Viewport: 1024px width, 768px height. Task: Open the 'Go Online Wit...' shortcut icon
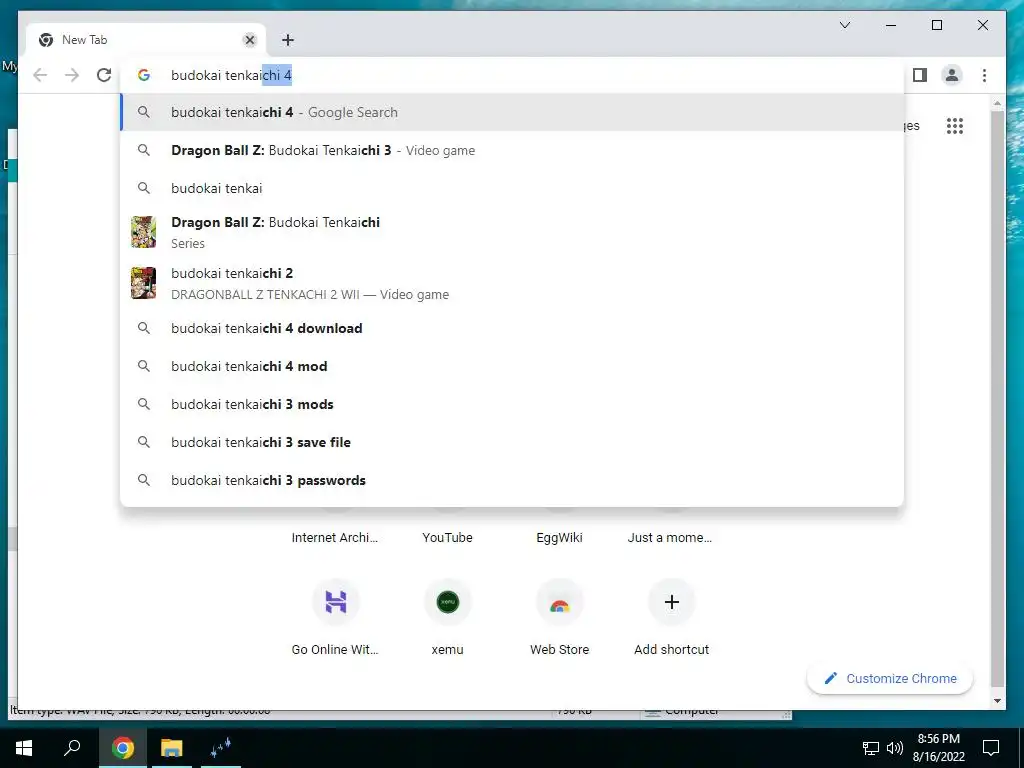coord(336,601)
